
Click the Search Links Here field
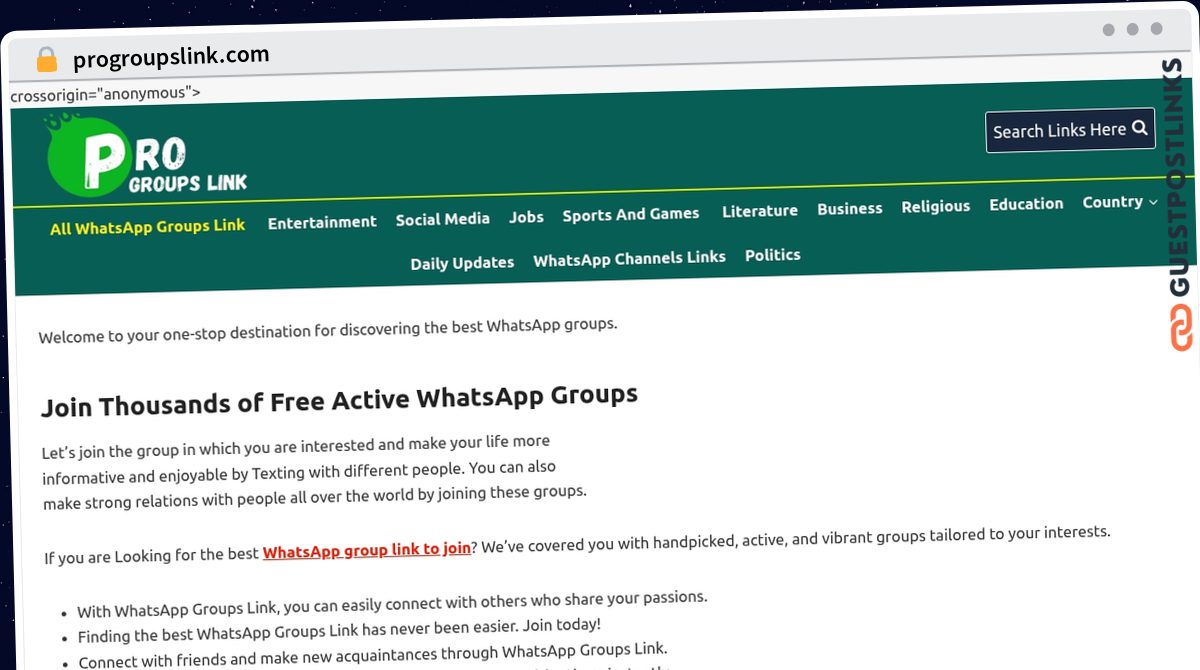pos(1070,130)
